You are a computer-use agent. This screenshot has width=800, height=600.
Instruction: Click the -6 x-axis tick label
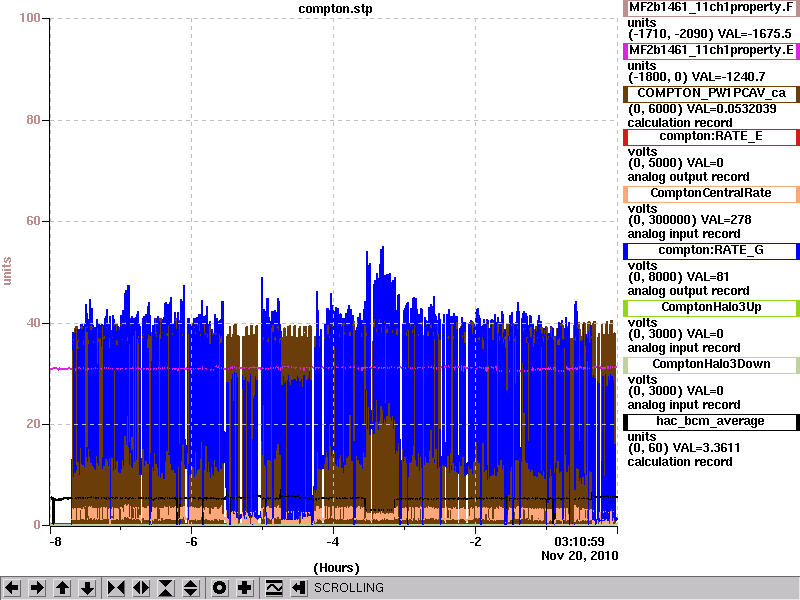(191, 542)
